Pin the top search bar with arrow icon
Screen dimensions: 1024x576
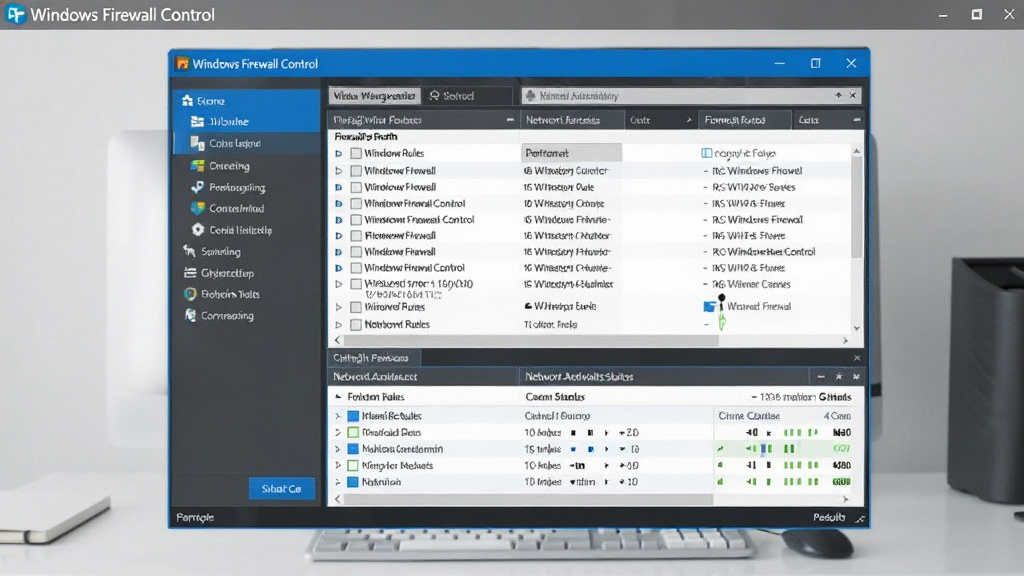point(838,95)
